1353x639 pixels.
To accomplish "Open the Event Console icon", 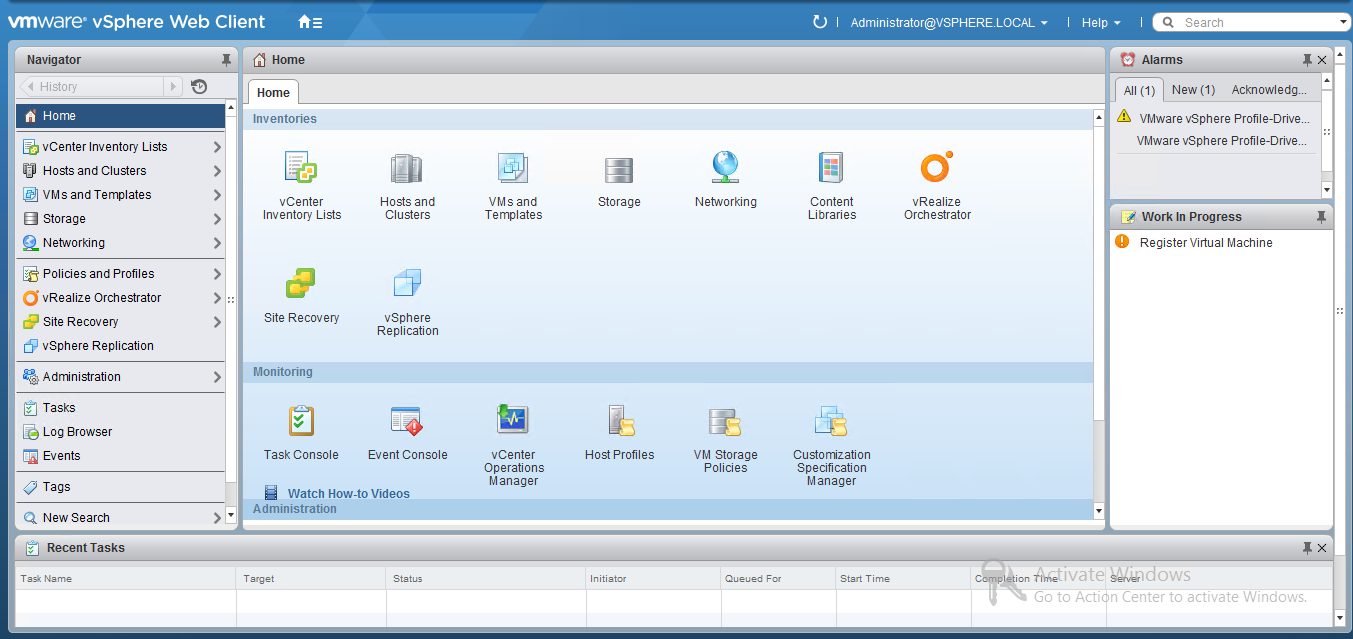I will click(x=407, y=421).
